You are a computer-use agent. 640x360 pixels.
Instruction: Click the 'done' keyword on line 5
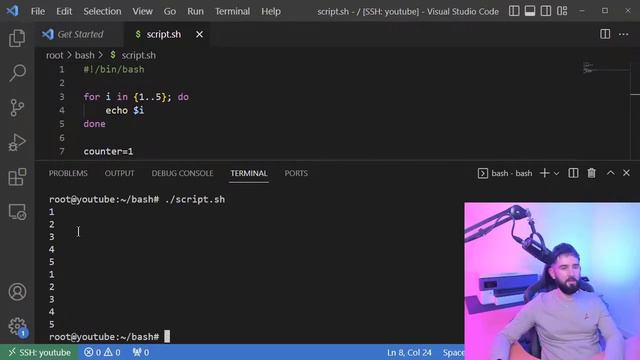(94, 124)
